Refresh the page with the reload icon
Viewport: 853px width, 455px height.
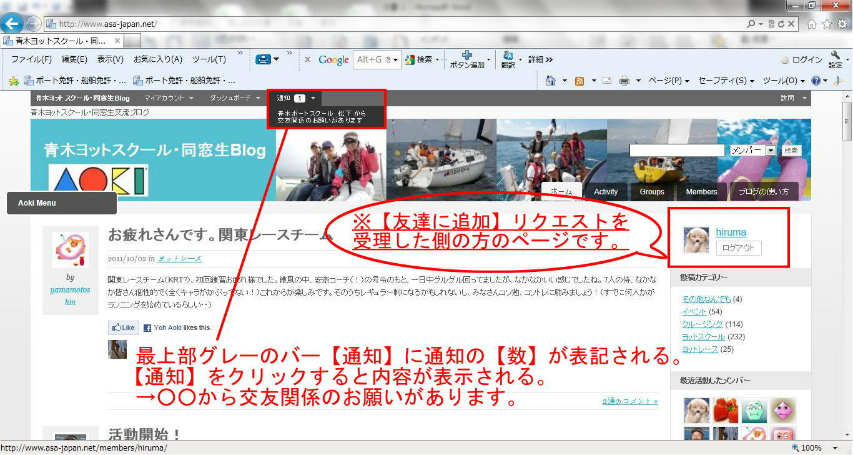coord(781,24)
